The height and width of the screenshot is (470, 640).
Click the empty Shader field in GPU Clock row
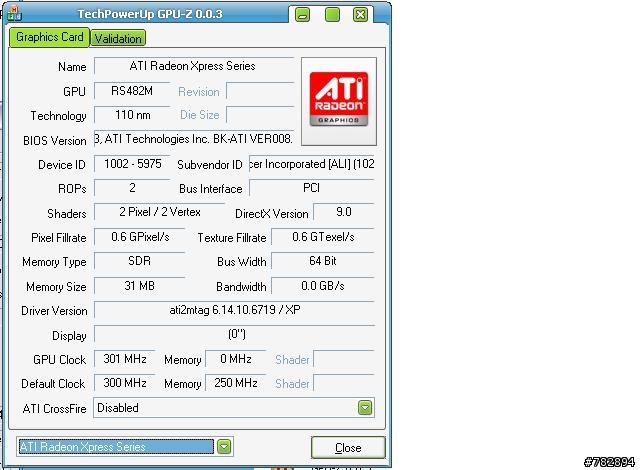(x=344, y=359)
